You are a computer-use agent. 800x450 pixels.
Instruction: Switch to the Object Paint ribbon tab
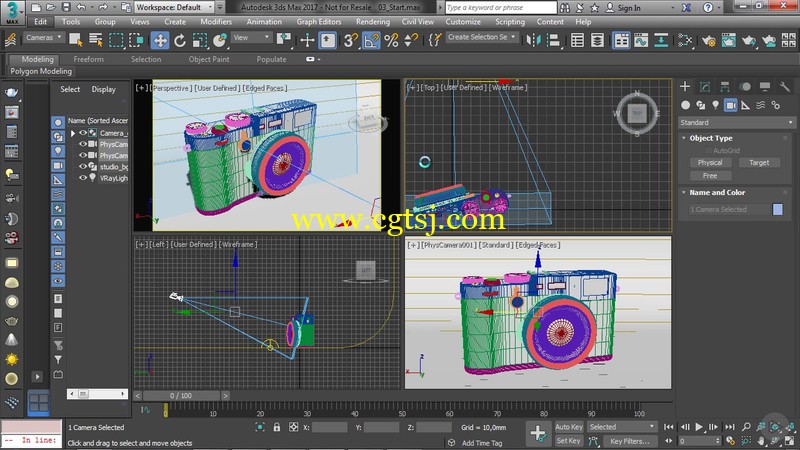tap(209, 59)
